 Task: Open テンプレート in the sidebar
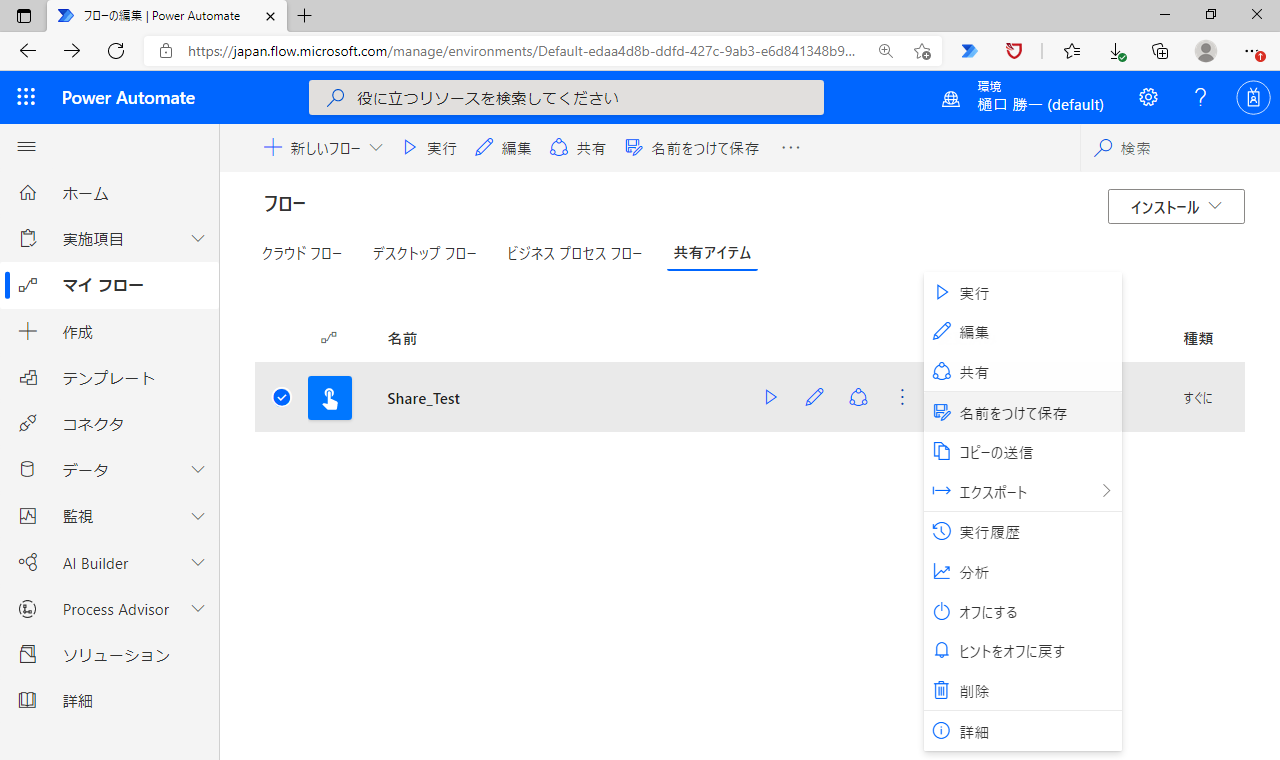(110, 378)
